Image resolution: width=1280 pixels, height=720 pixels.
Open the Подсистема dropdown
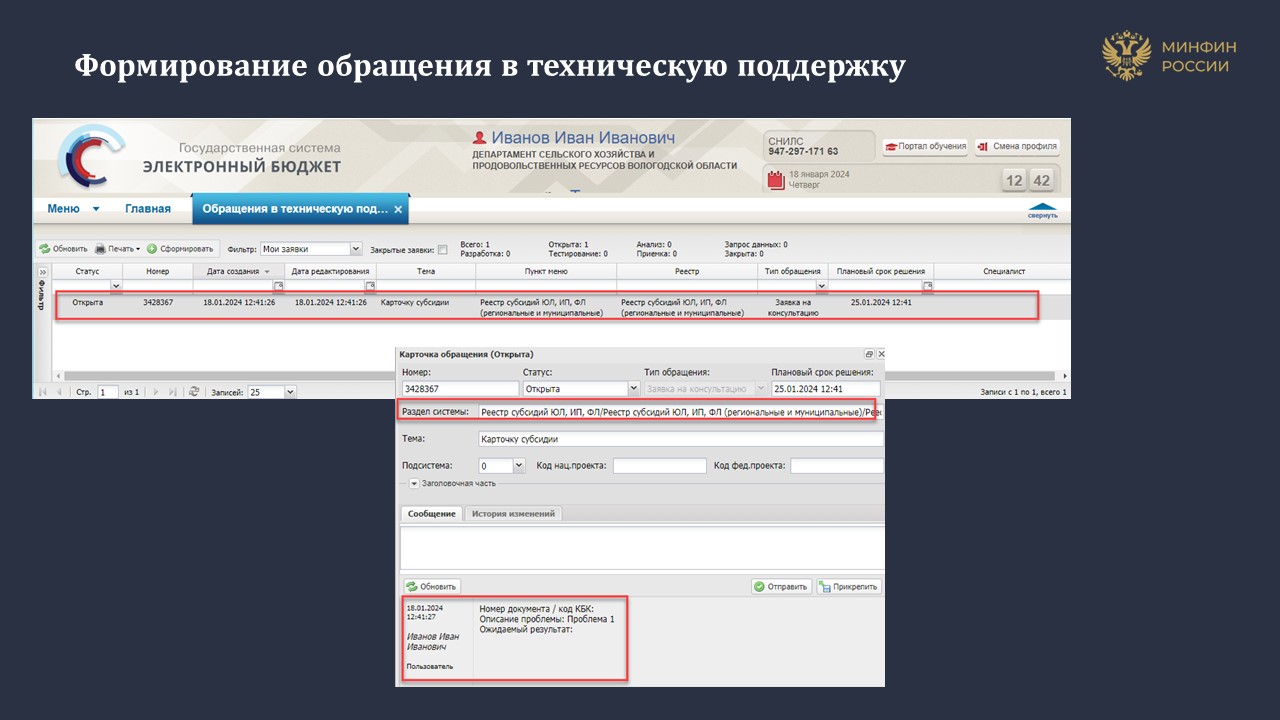pos(519,466)
